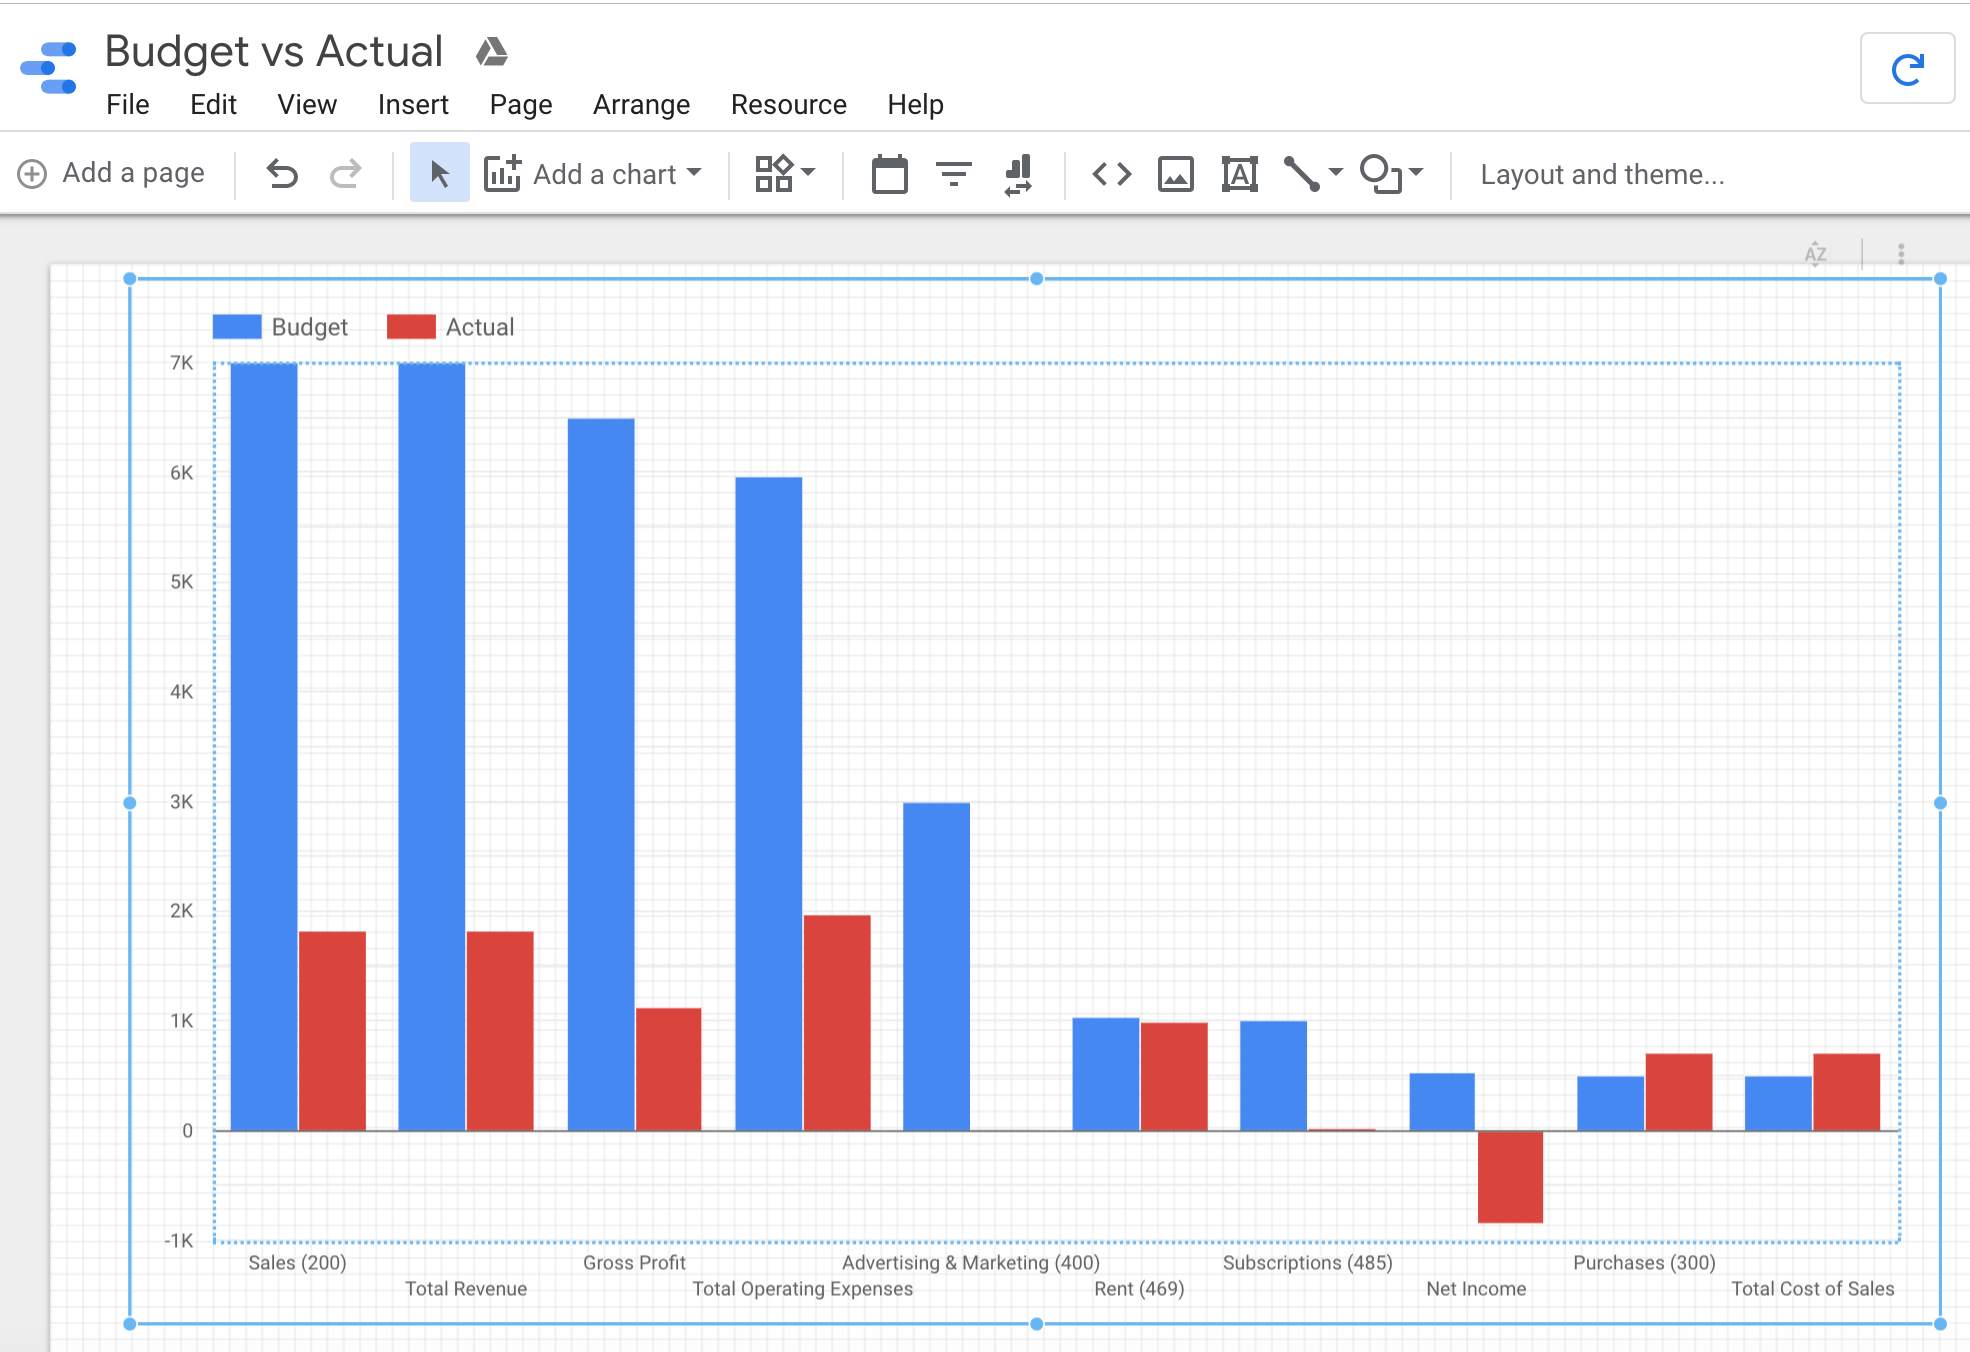Image resolution: width=1970 pixels, height=1352 pixels.
Task: Open the Insert menu
Action: click(413, 105)
